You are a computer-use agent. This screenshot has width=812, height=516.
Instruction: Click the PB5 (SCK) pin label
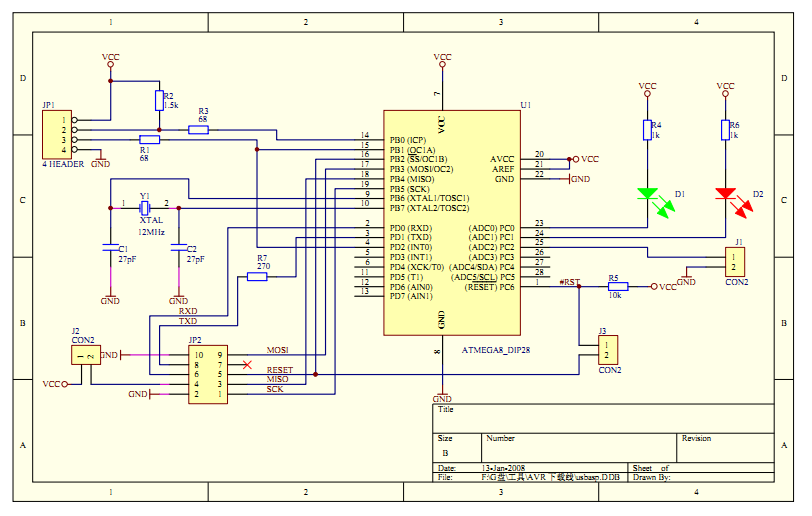click(x=410, y=189)
